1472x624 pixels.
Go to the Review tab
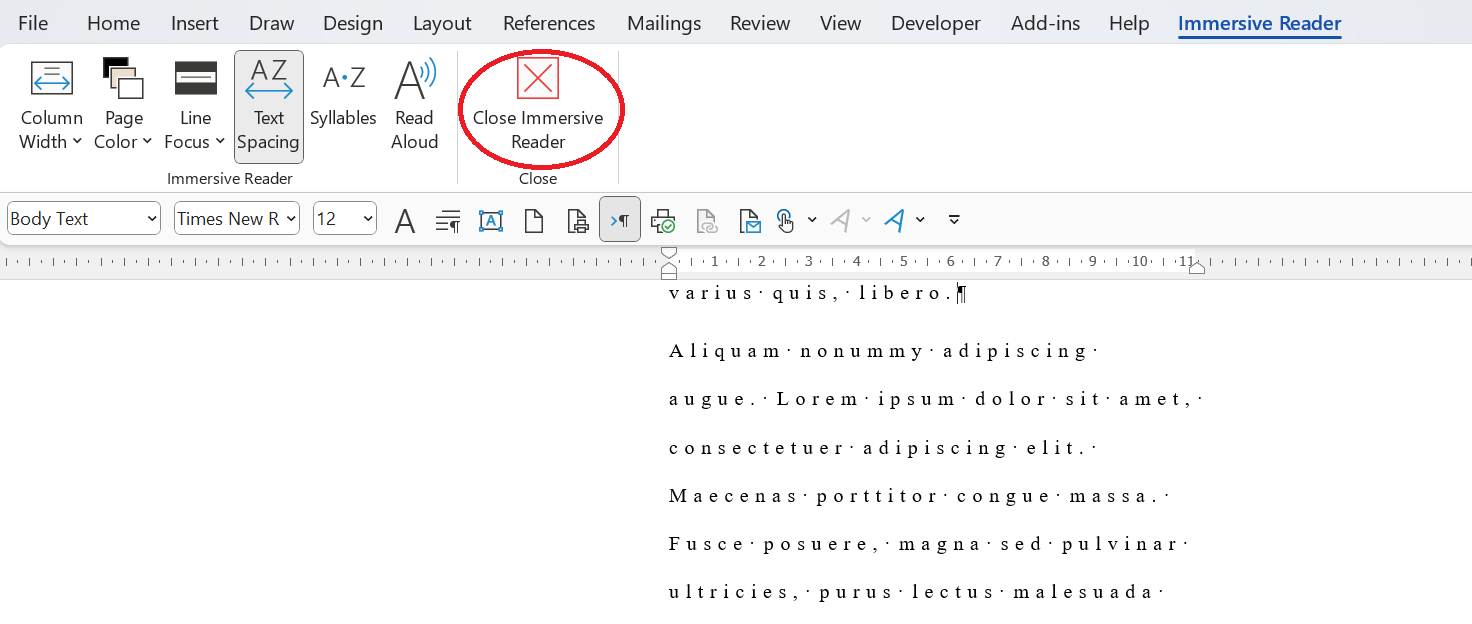pos(759,23)
